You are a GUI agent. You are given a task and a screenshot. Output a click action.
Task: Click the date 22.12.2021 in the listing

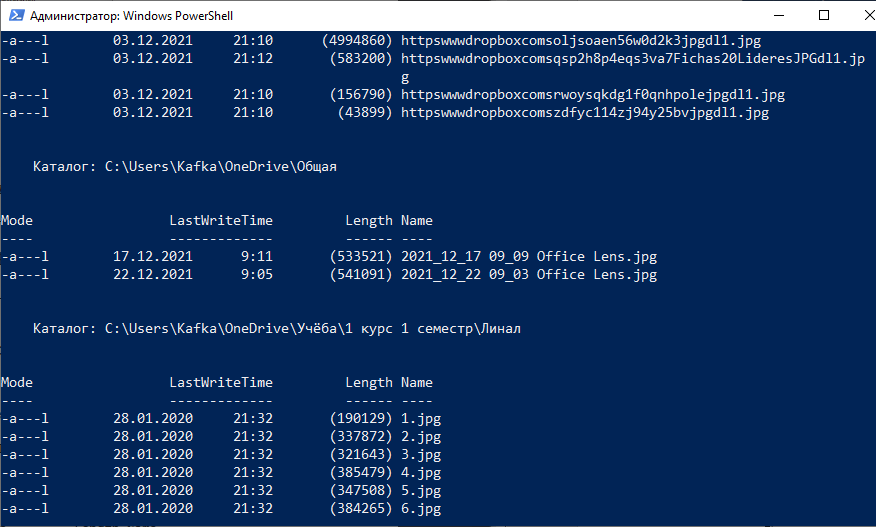tap(153, 274)
